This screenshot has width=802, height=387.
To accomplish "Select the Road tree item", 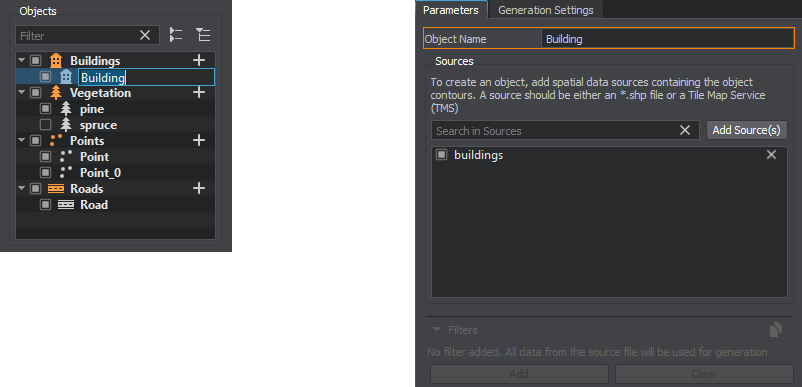I will click(94, 205).
